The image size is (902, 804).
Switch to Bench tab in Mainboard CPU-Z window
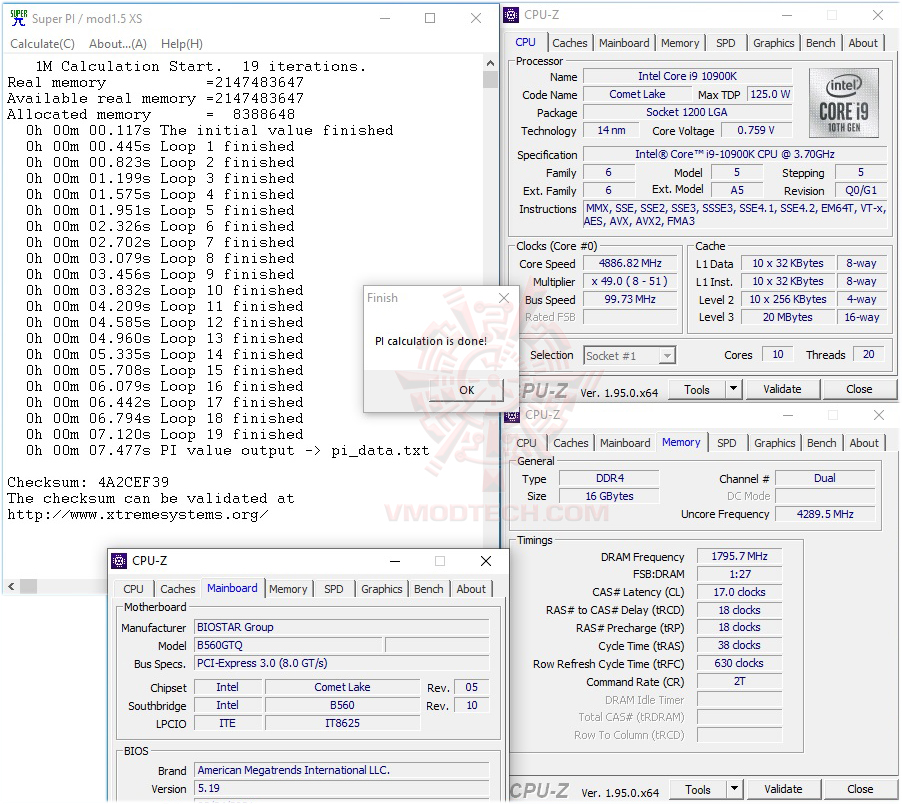pos(429,589)
